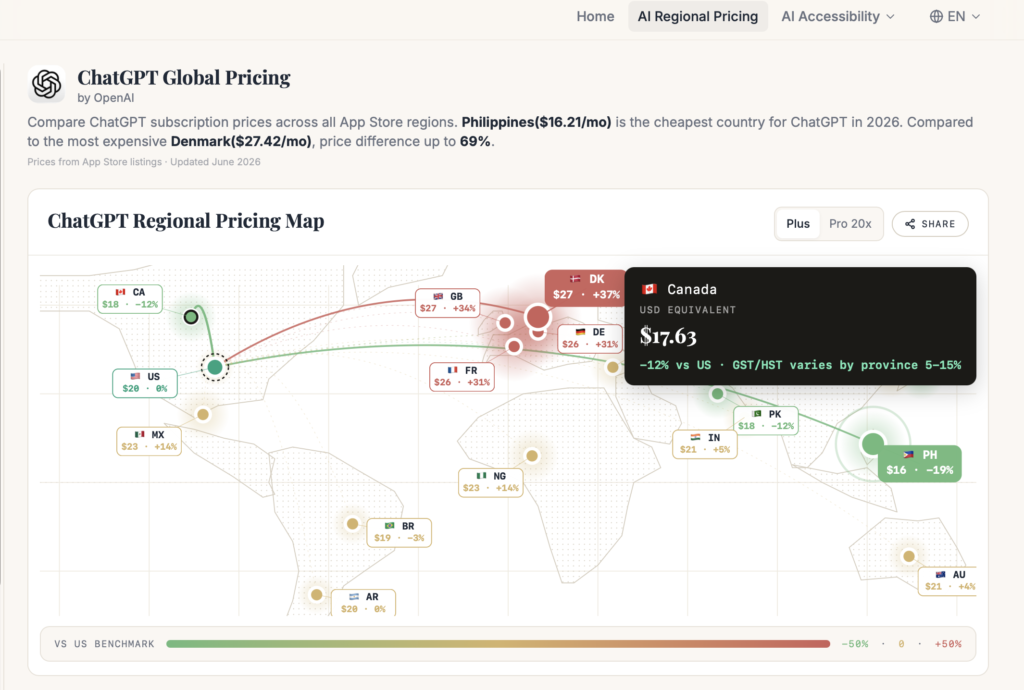
Task: Click 'ChatGPT Regional Pricing Map' heading
Action: tap(186, 221)
